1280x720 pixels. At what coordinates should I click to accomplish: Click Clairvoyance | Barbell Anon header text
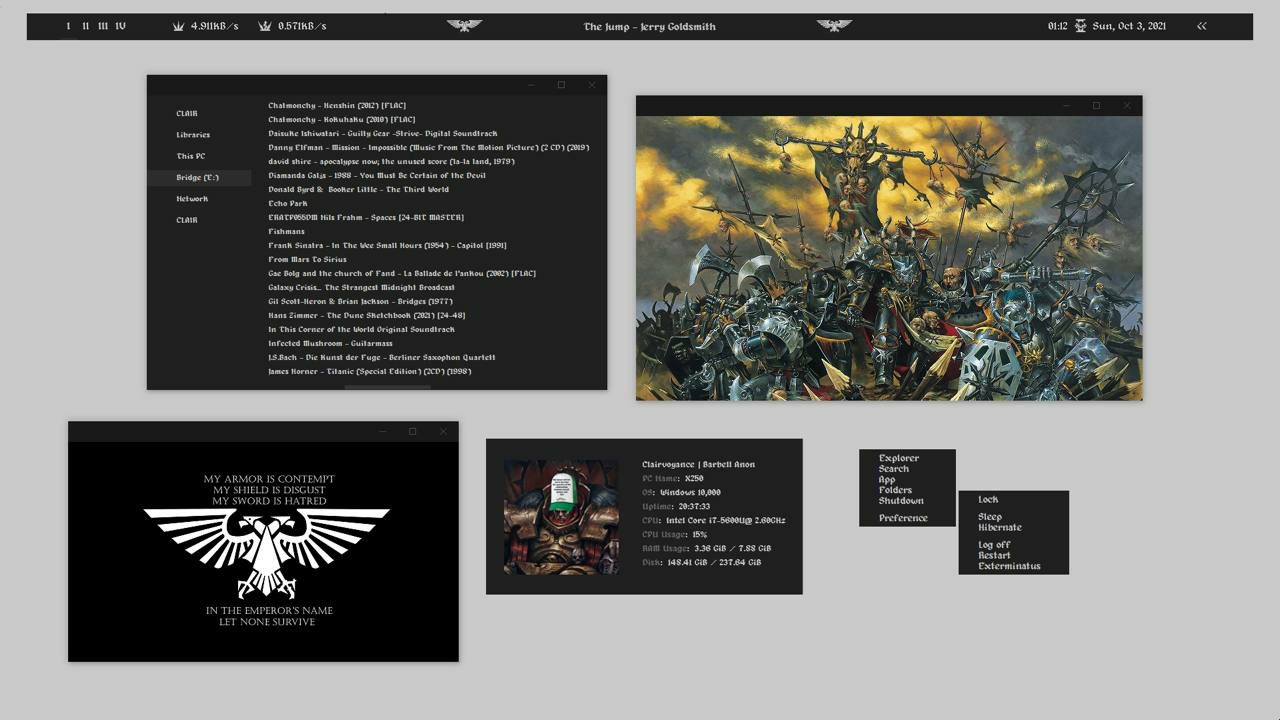pos(698,464)
